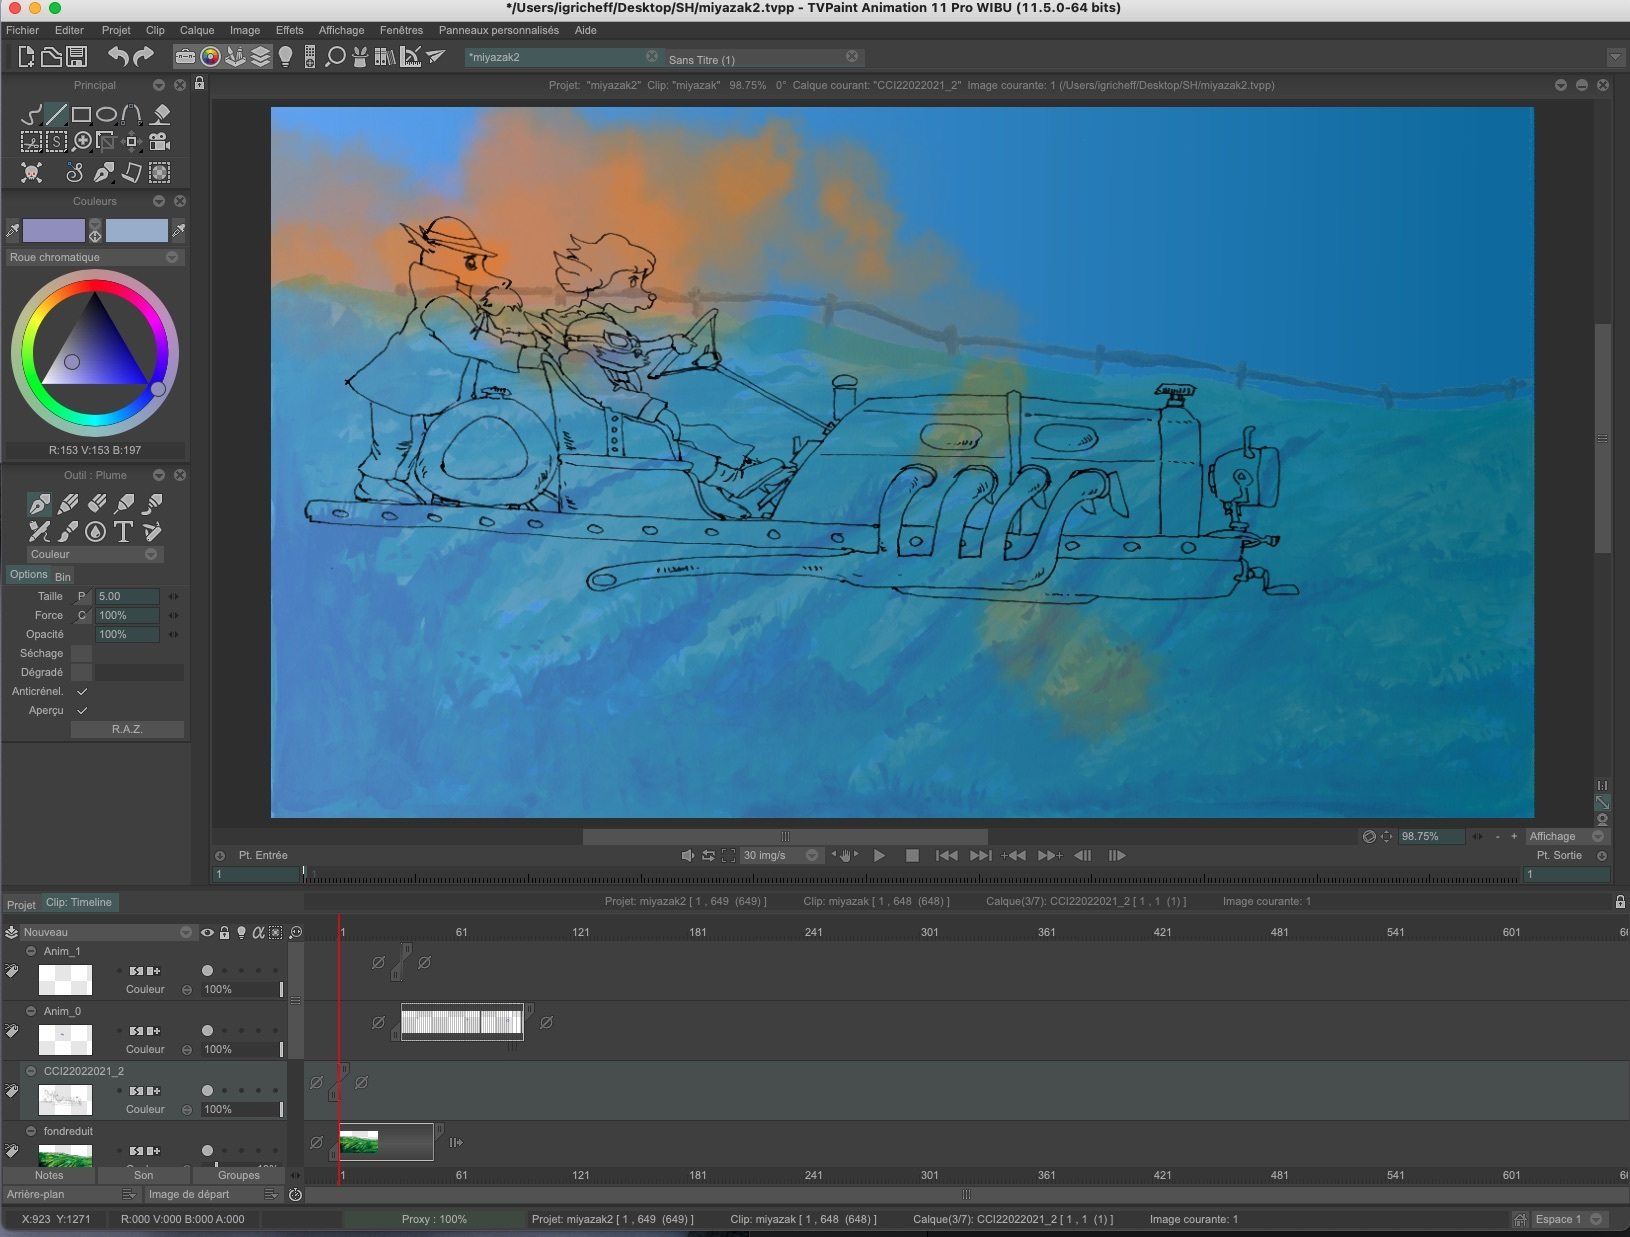
Task: Toggle lock icon in timeline header
Action: pos(224,932)
